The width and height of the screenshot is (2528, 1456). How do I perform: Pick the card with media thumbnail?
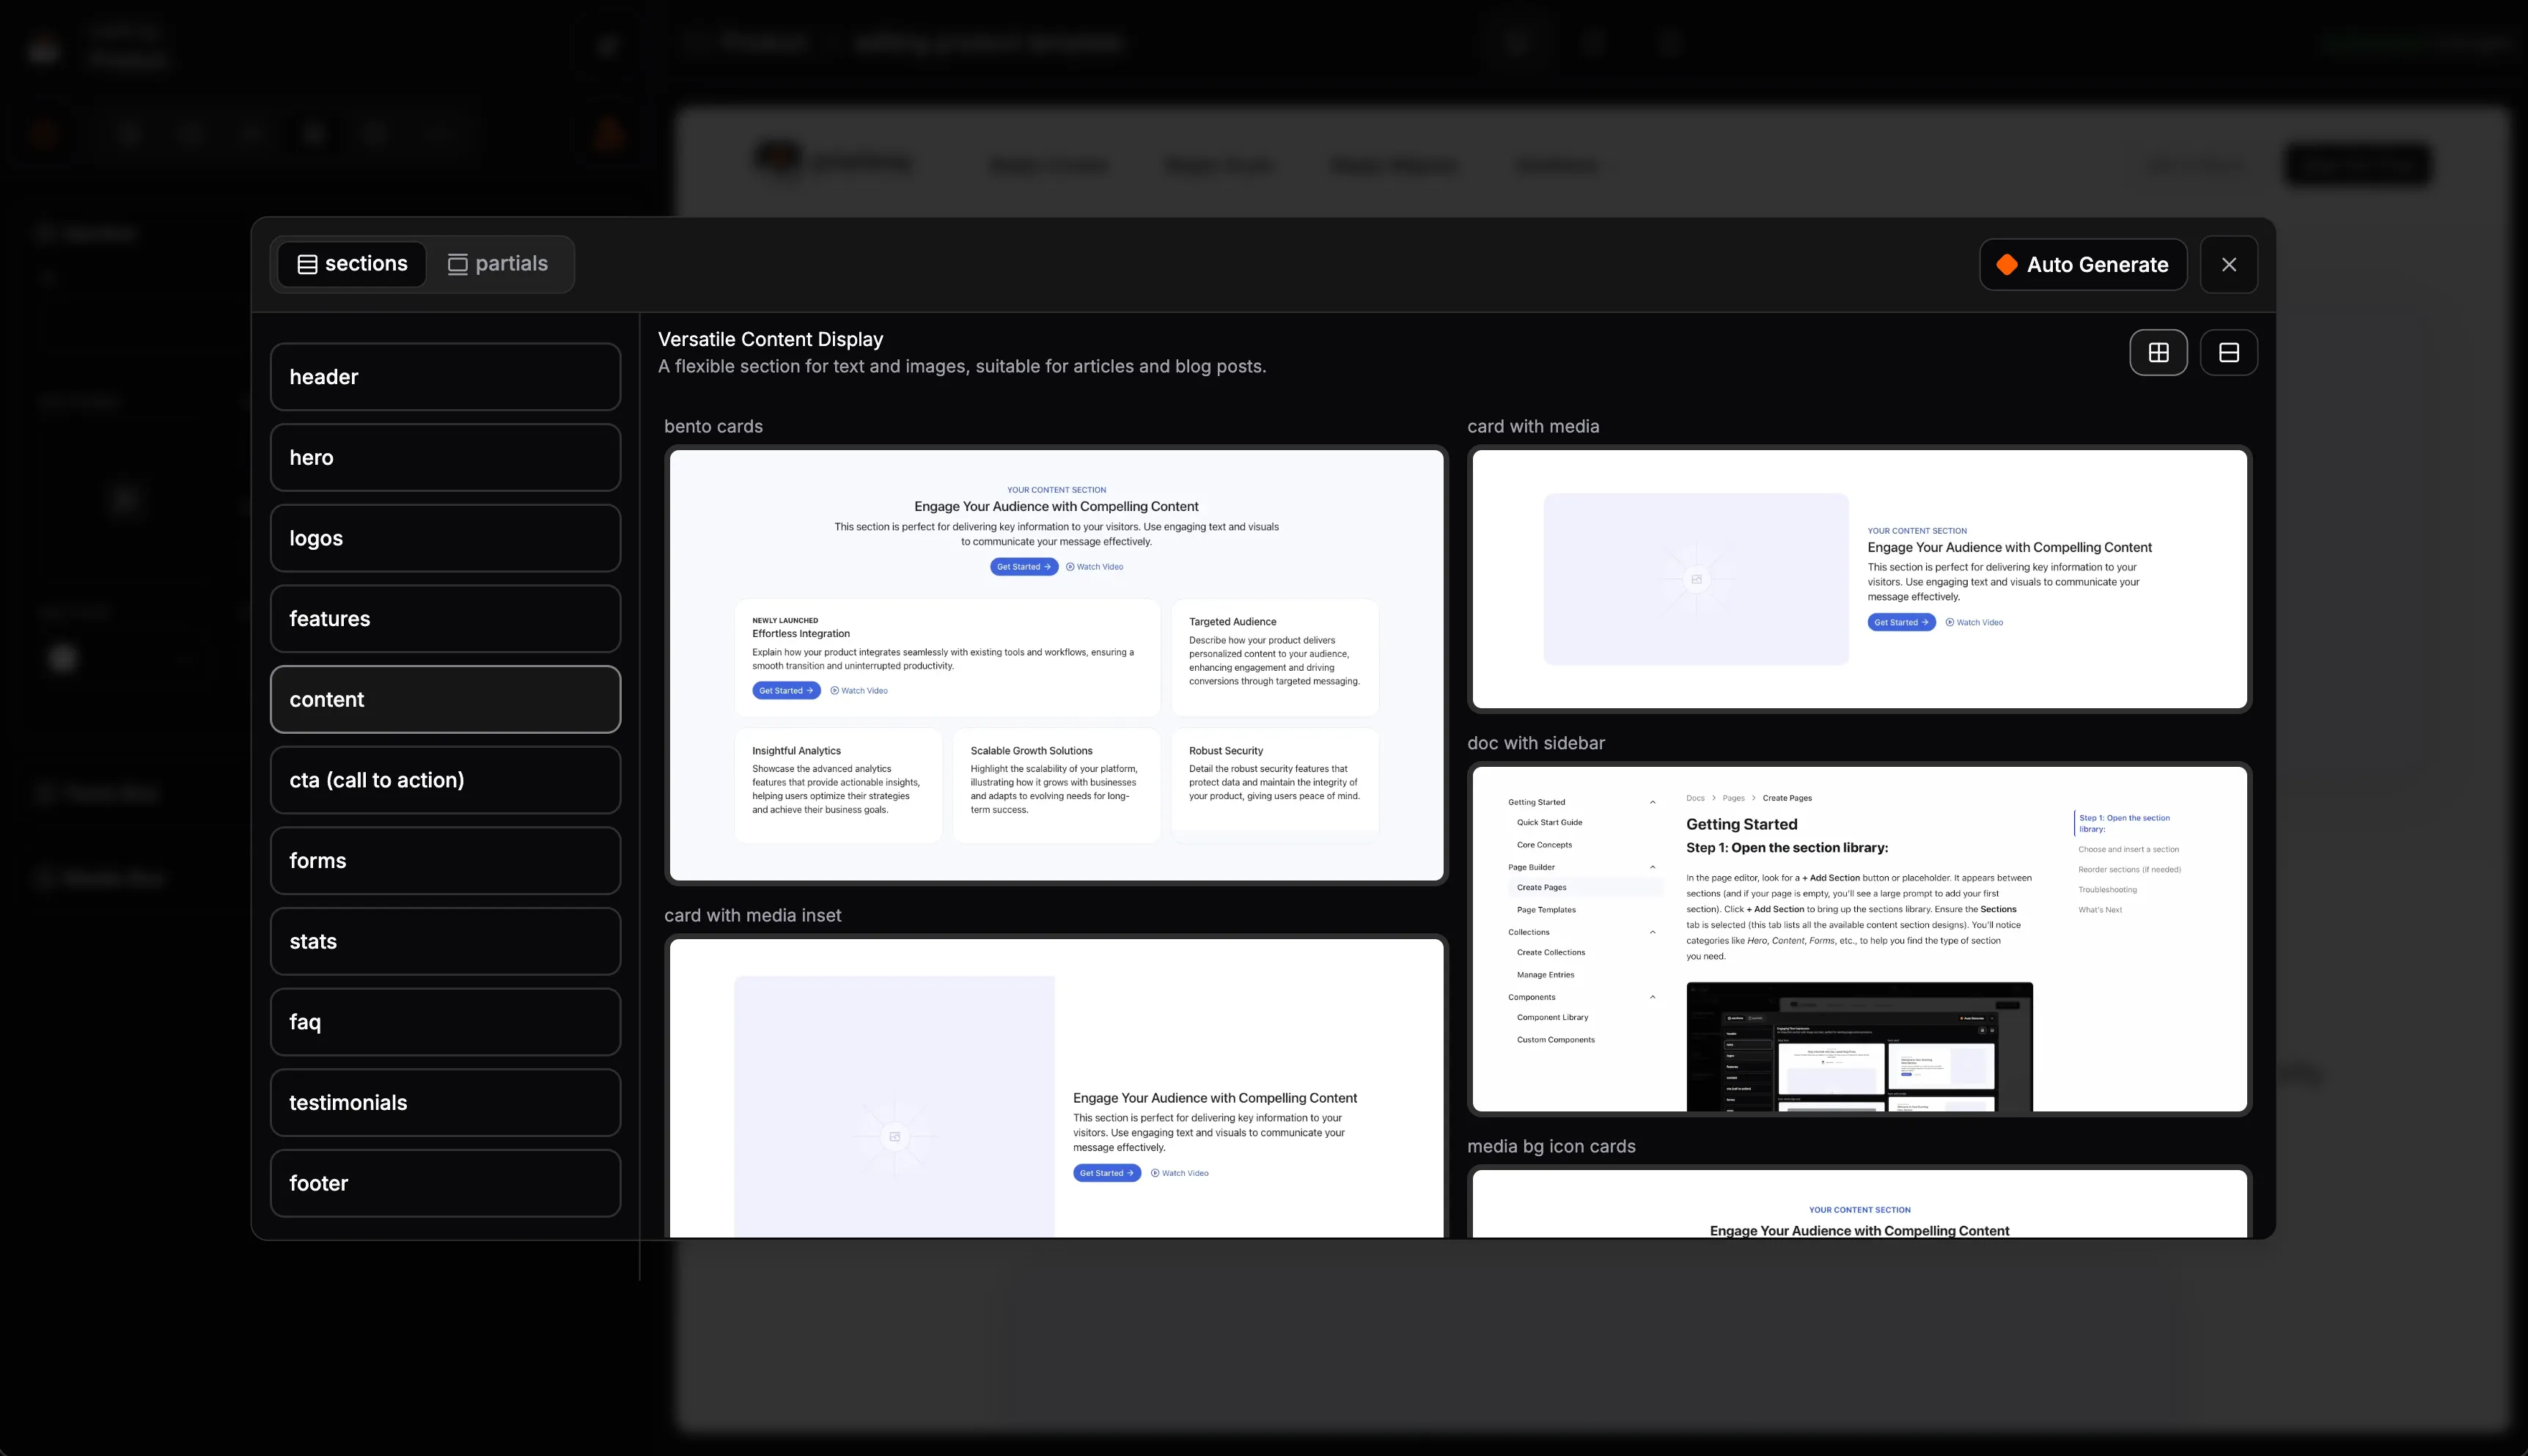1859,579
